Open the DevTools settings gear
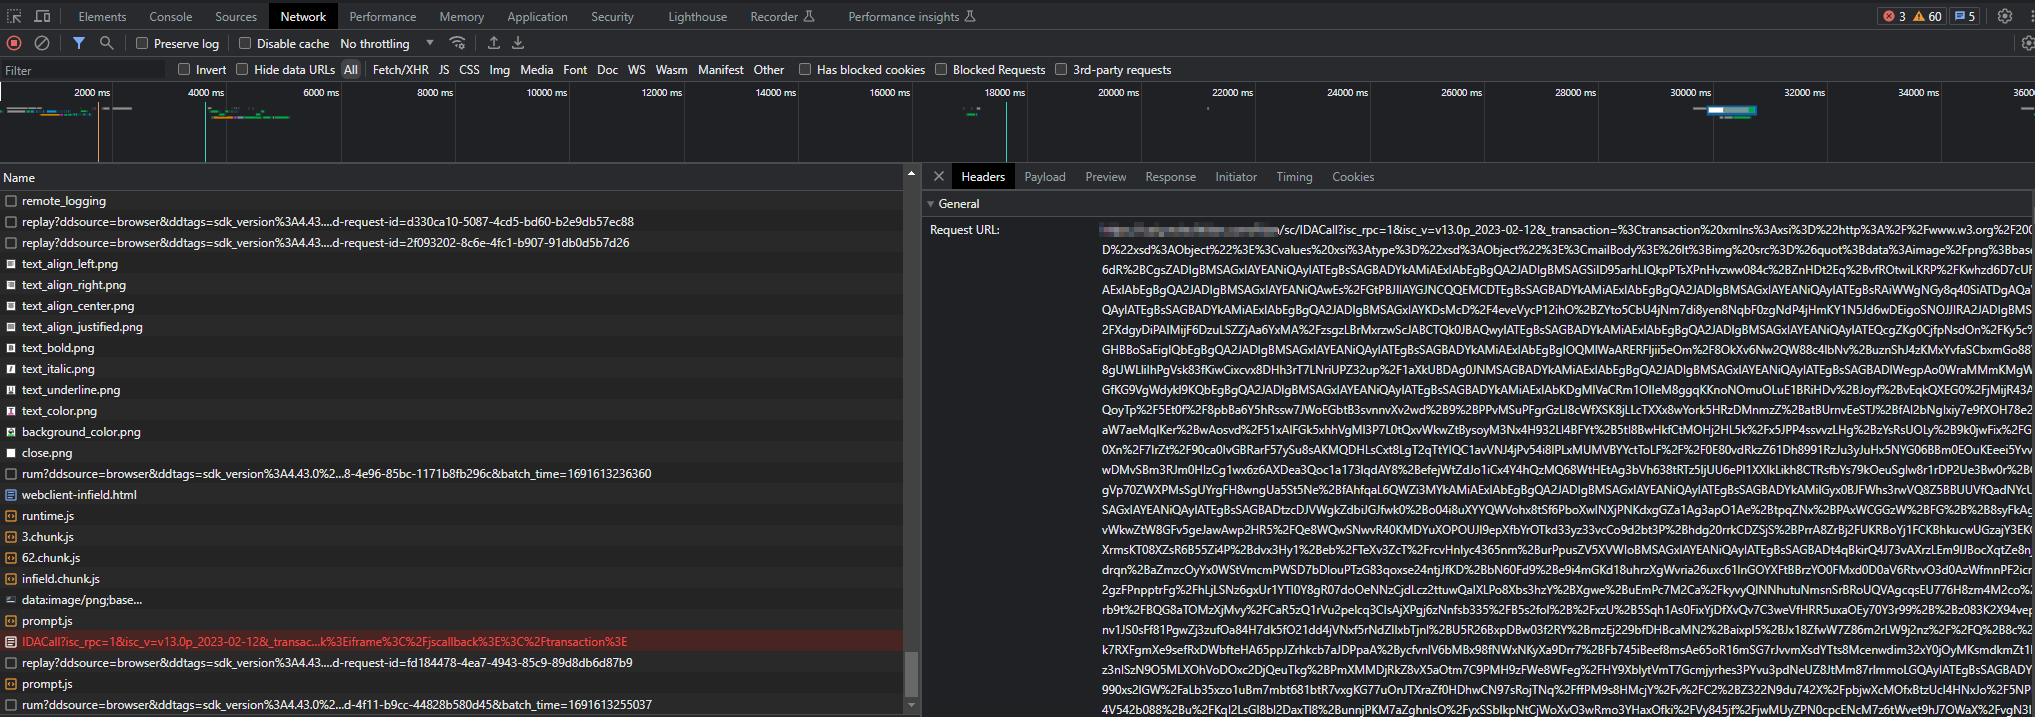 point(2005,16)
